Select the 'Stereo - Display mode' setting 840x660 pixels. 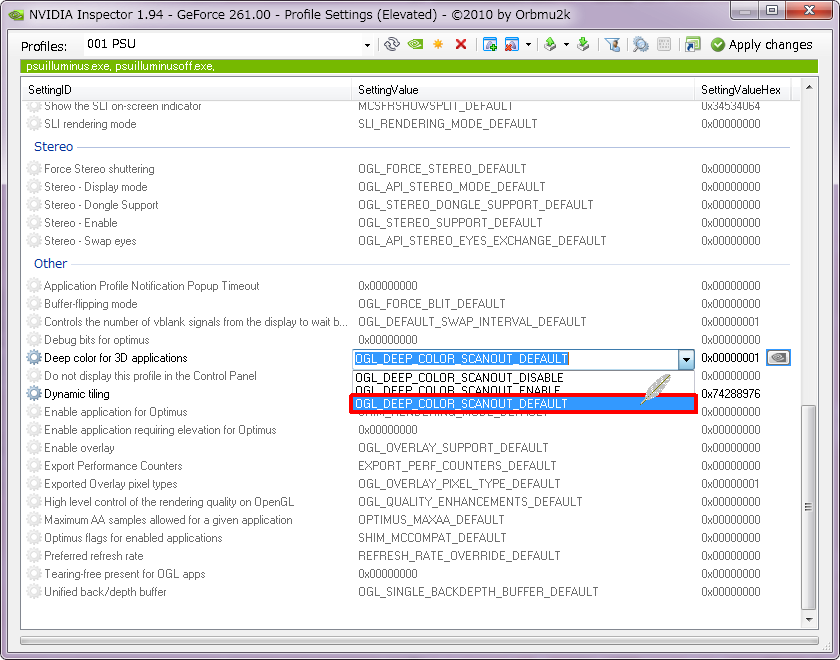pyautogui.click(x=96, y=187)
